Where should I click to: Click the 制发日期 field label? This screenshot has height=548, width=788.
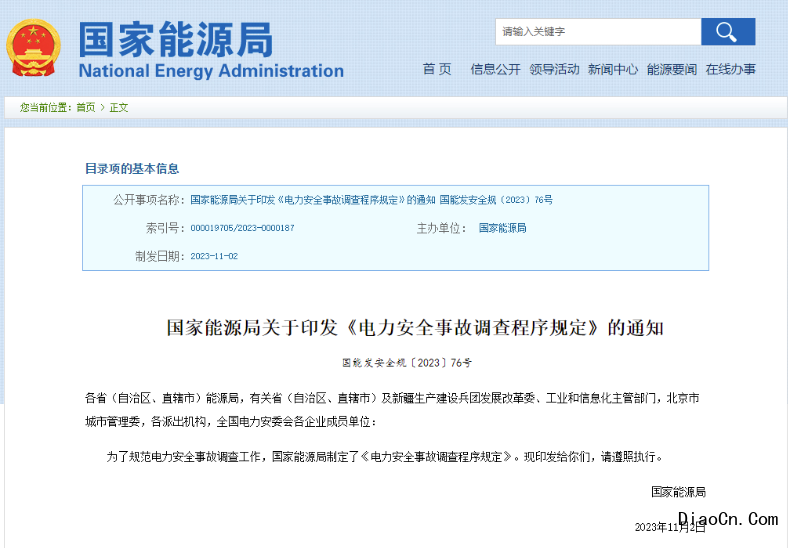coord(160,256)
